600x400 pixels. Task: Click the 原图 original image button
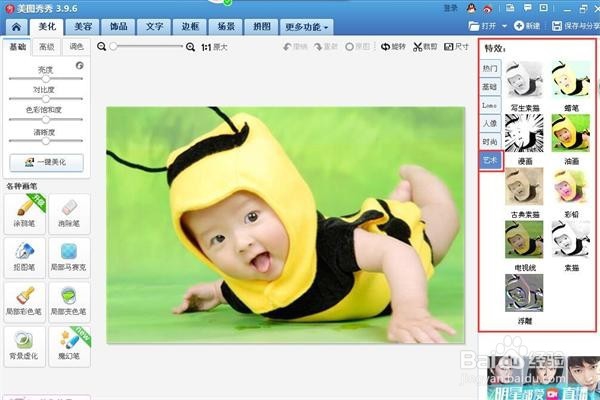pyautogui.click(x=357, y=47)
